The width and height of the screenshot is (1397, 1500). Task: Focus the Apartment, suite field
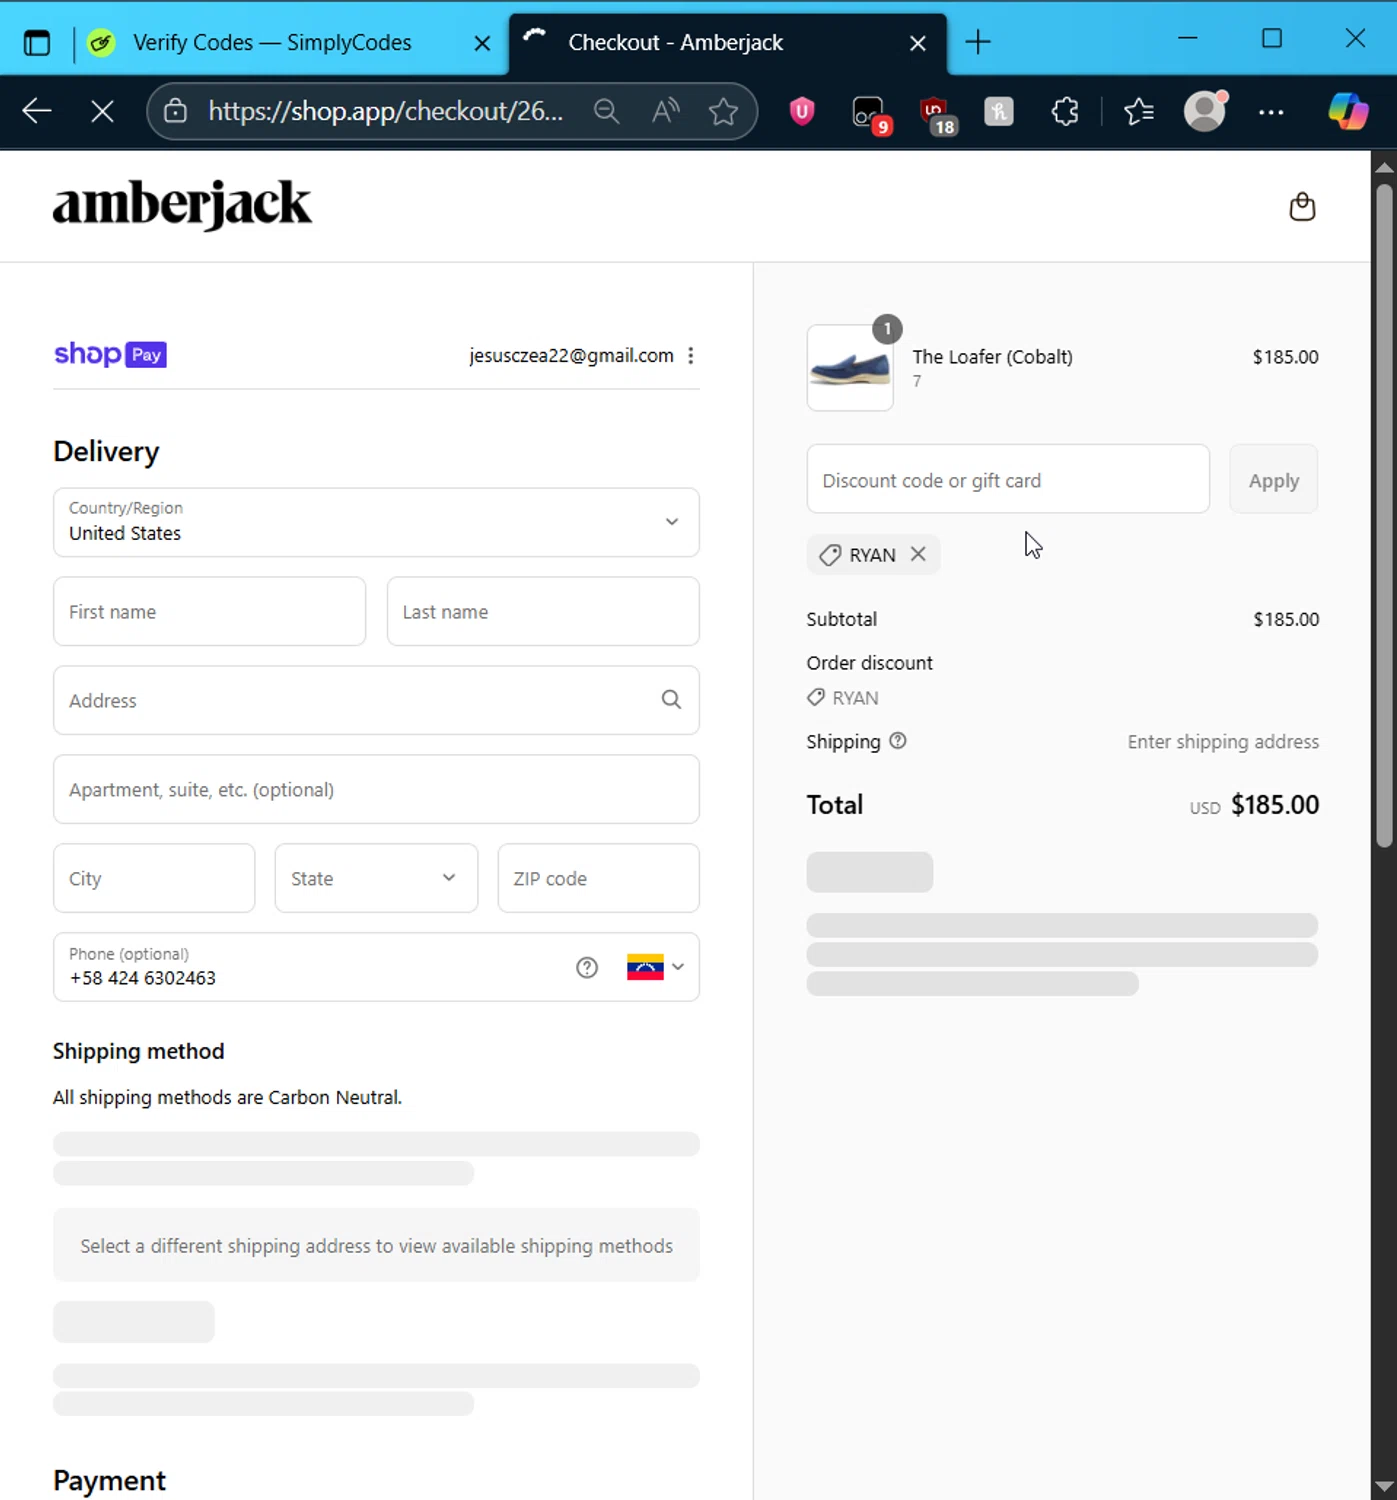click(x=376, y=789)
